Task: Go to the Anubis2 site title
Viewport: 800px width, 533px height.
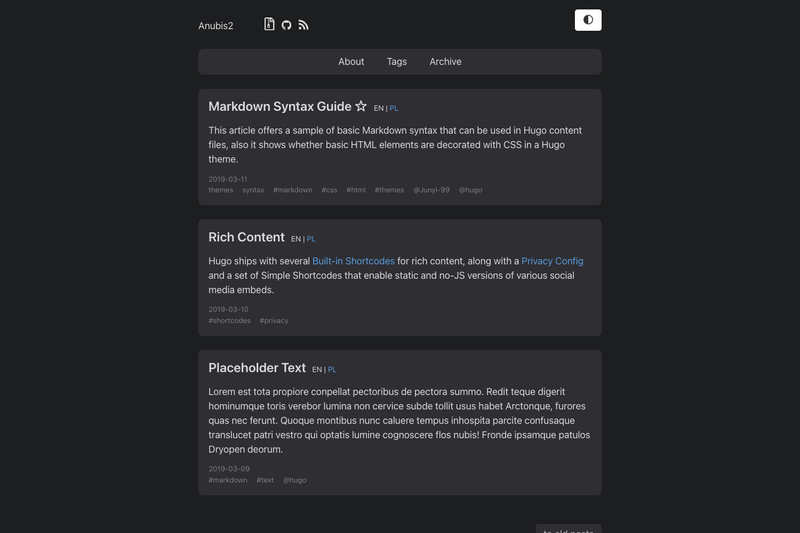Action: click(216, 26)
